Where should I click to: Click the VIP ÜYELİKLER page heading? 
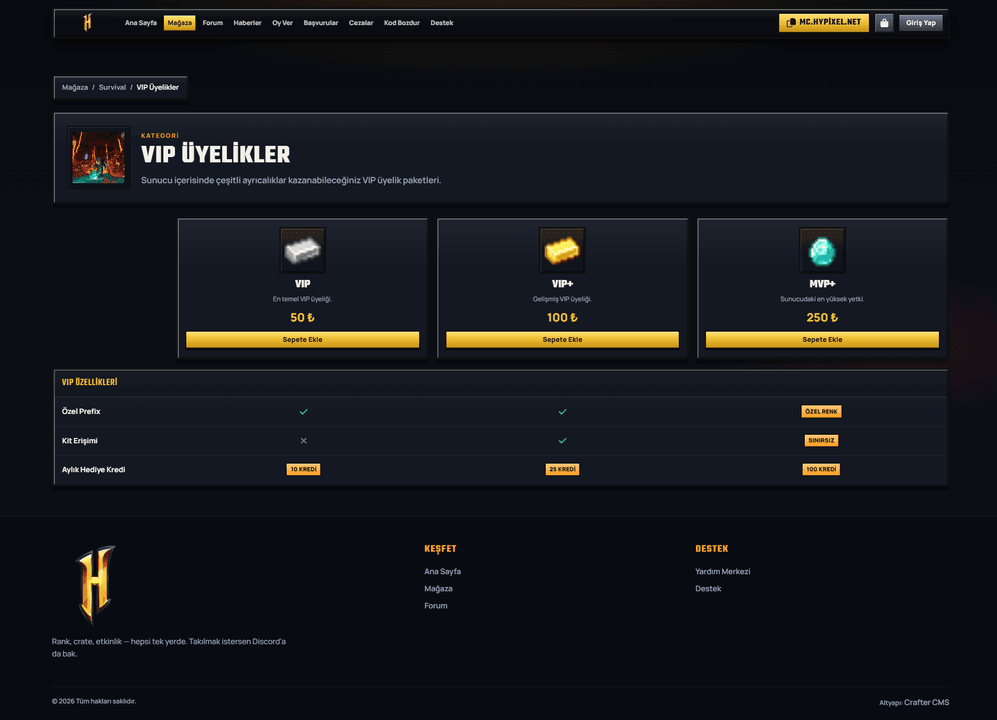pyautogui.click(x=216, y=155)
